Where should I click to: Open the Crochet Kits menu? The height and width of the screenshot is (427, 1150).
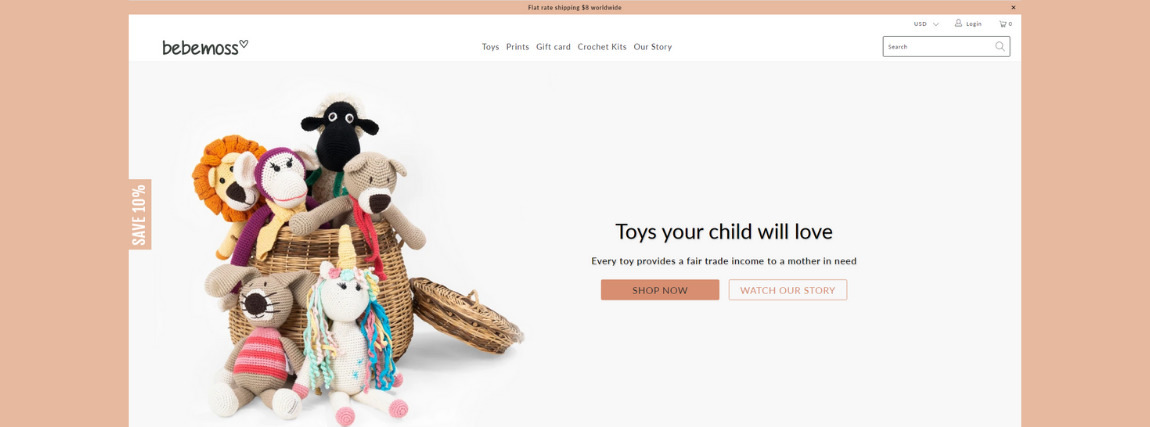click(601, 47)
